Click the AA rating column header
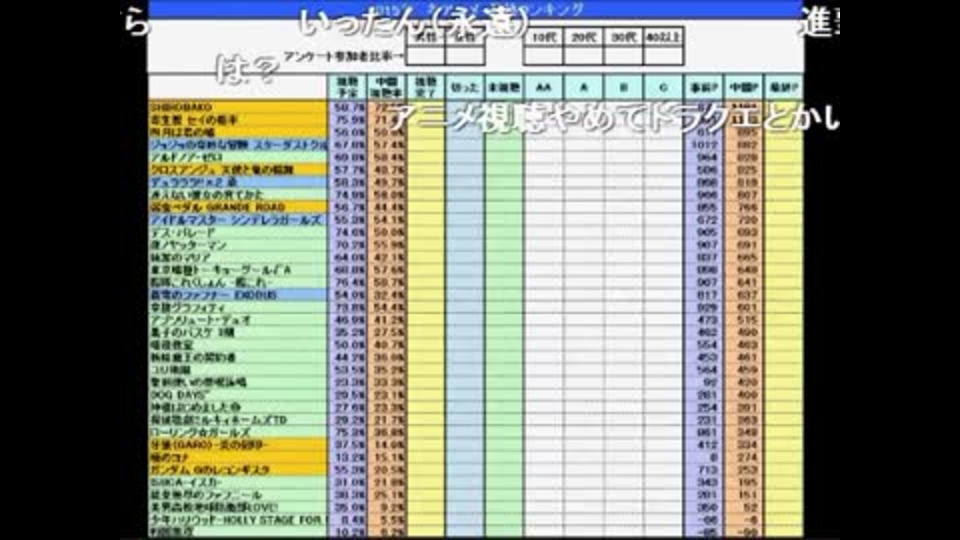 pos(543,88)
